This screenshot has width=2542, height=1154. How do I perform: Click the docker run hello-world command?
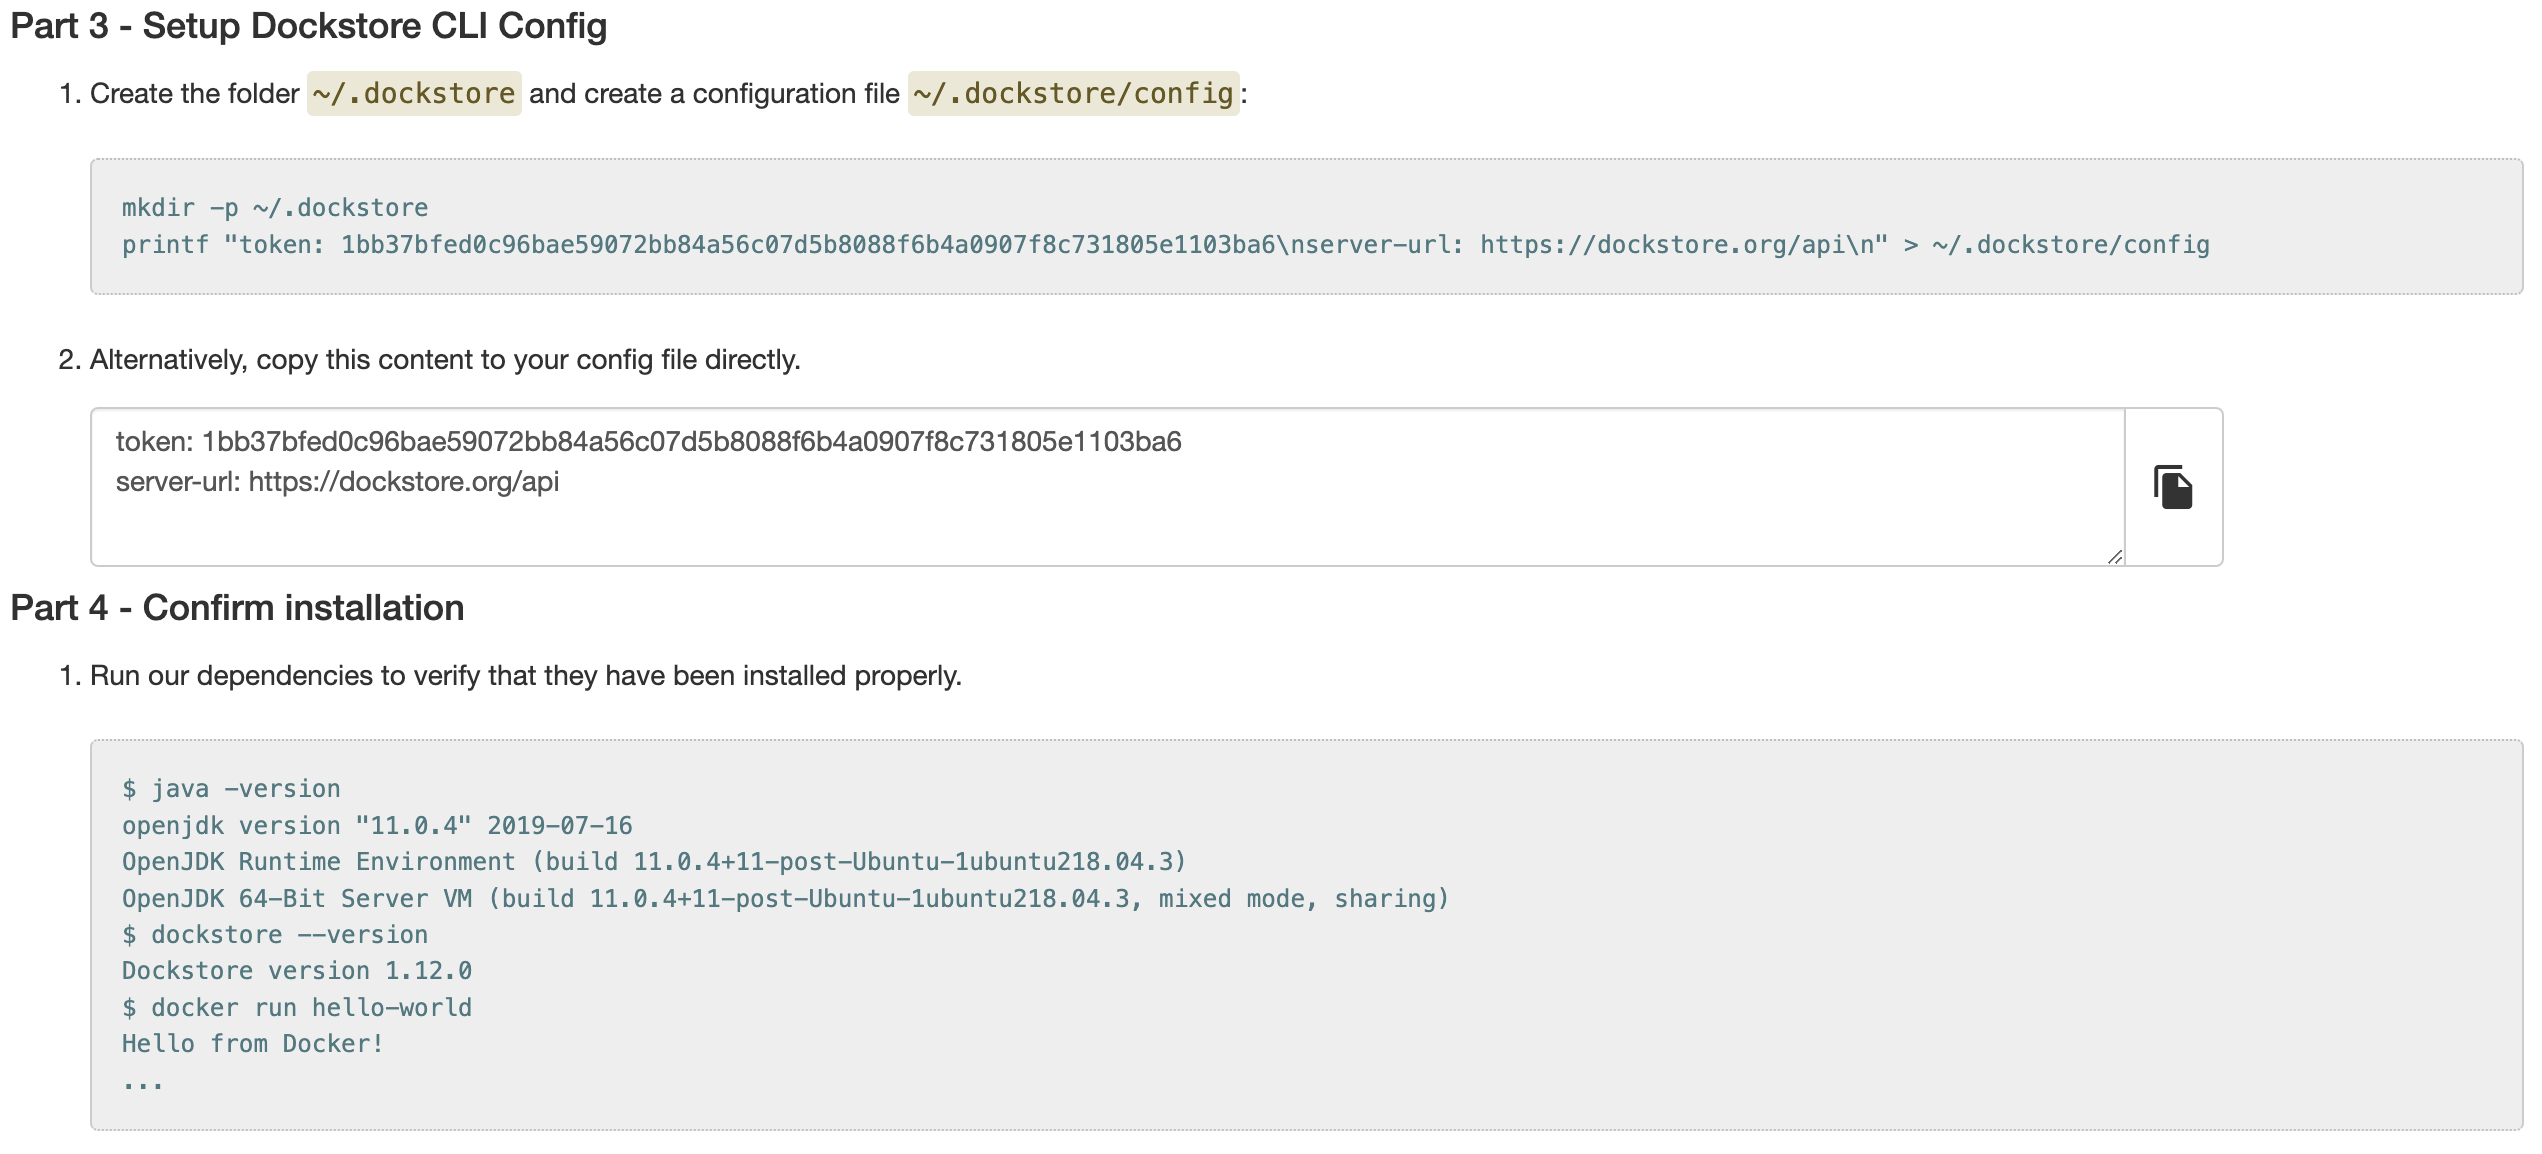pyautogui.click(x=297, y=1008)
